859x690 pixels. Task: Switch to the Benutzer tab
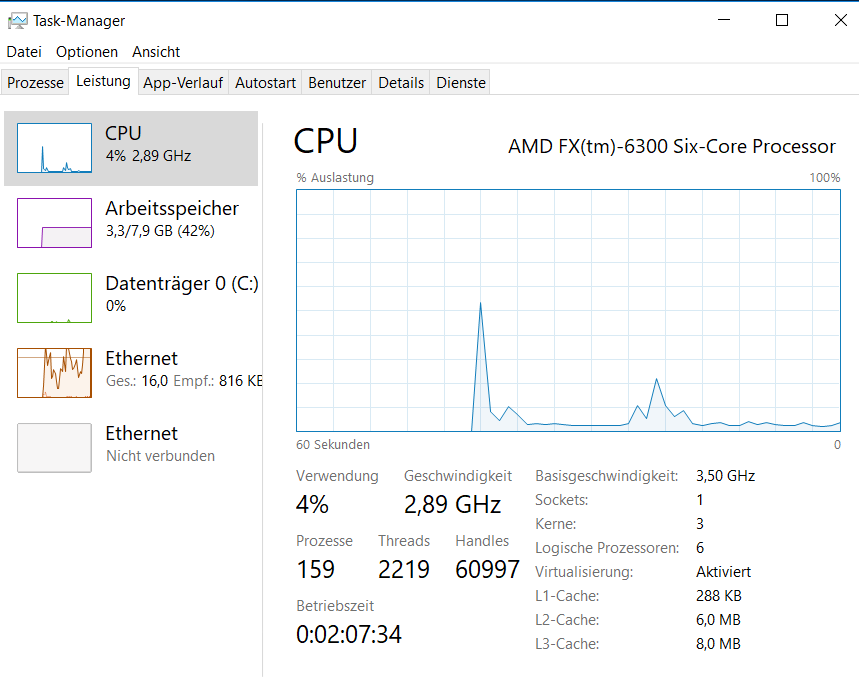coord(337,83)
